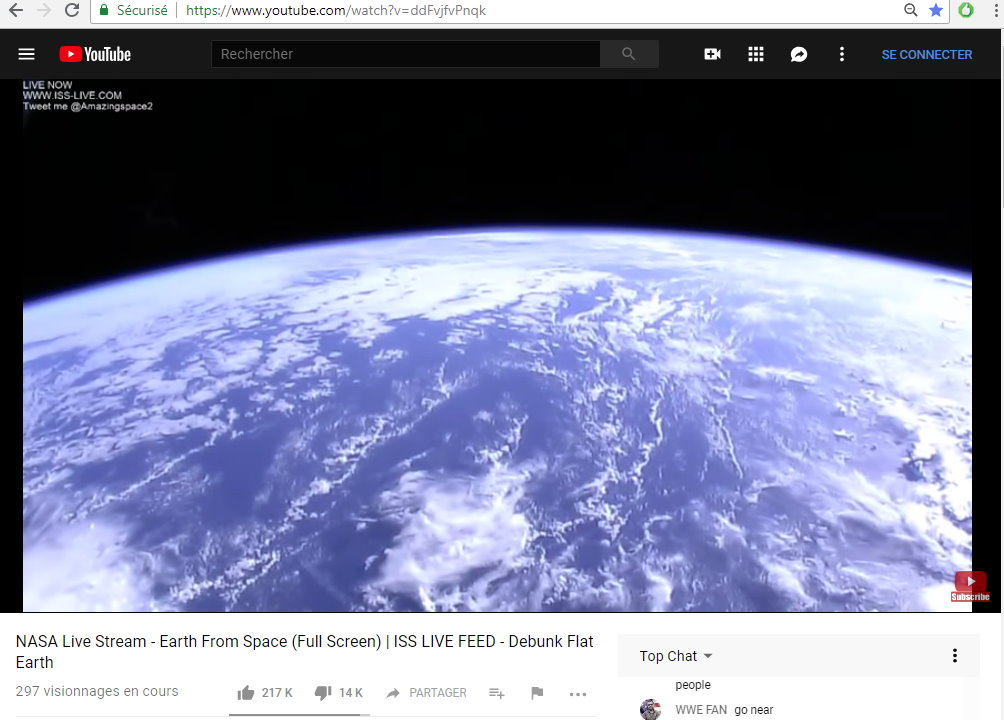Click the search magnifier button
The width and height of the screenshot is (1004, 720).
tap(629, 54)
